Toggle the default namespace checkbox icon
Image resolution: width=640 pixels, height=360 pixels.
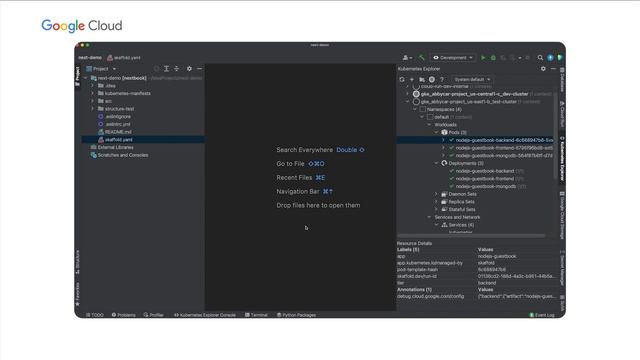tap(430, 117)
